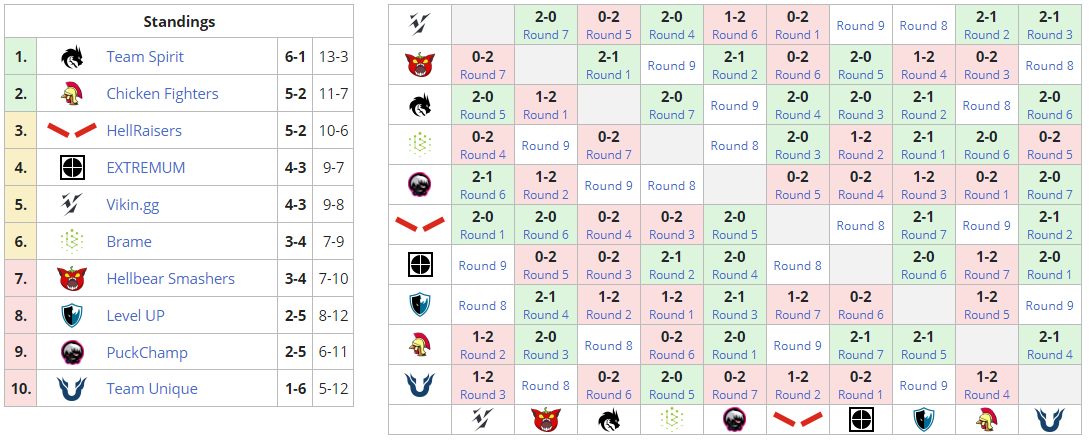Open Round 8 link in HellRaisers crosstable row
This screenshot has height=442, width=1089.
coord(860,225)
